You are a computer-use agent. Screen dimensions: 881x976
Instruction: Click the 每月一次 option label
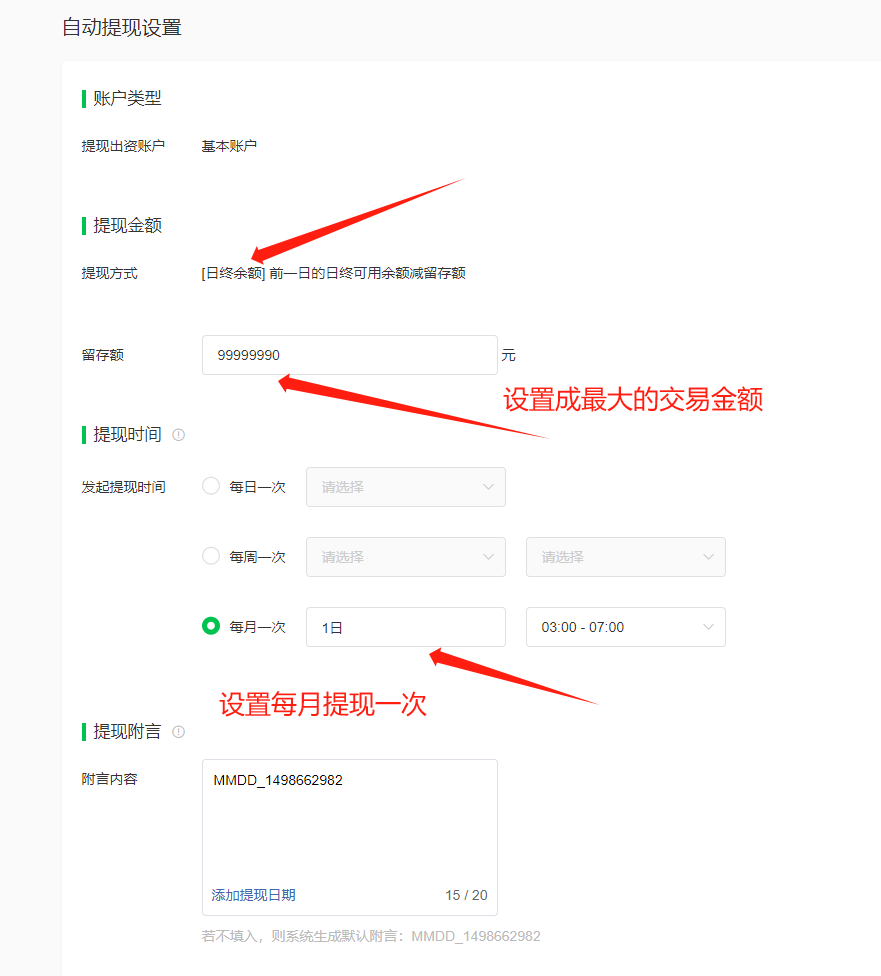tap(257, 627)
